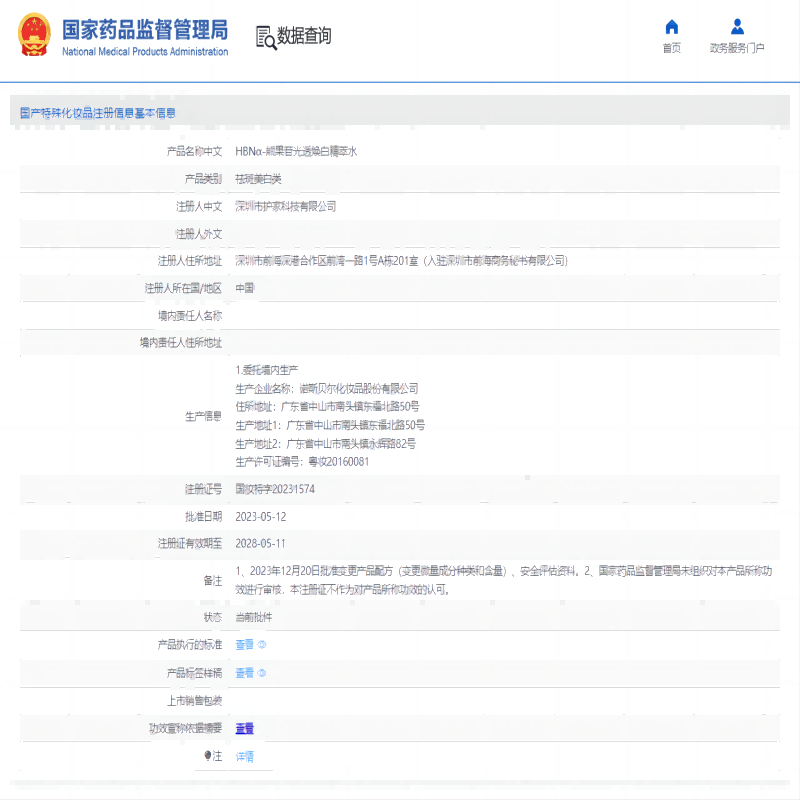The image size is (800, 800).
Task: Open 详情 link in the 注 row
Action: point(244,756)
